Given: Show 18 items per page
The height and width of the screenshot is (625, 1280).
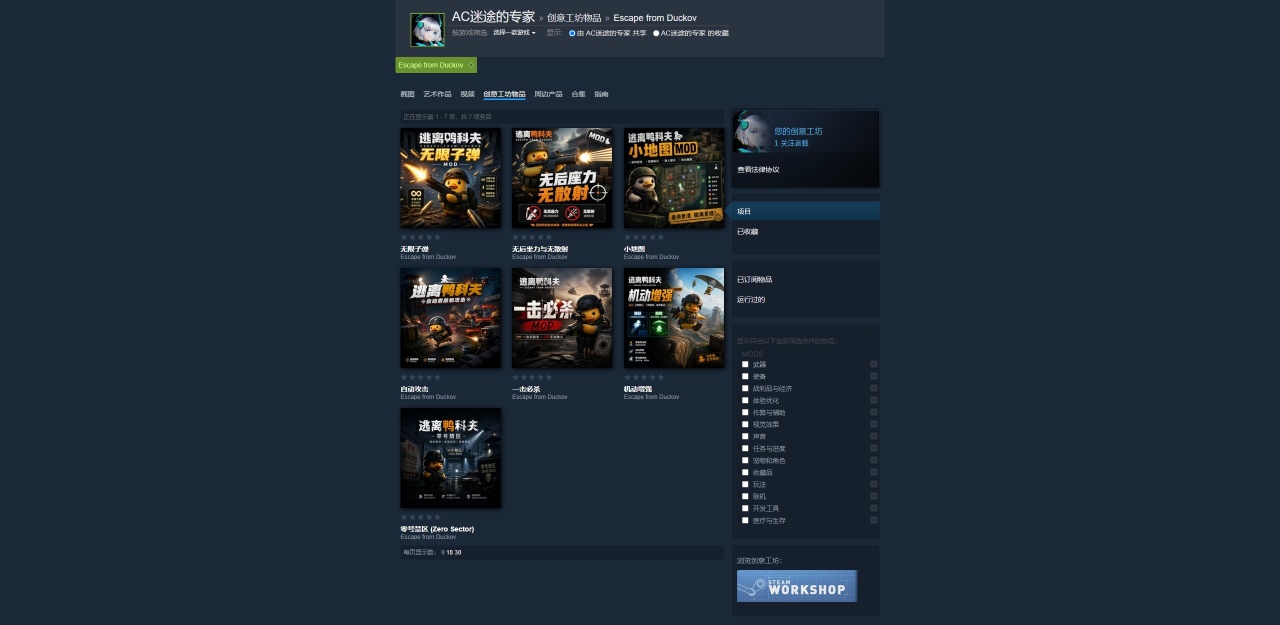Looking at the screenshot, I should 450,552.
